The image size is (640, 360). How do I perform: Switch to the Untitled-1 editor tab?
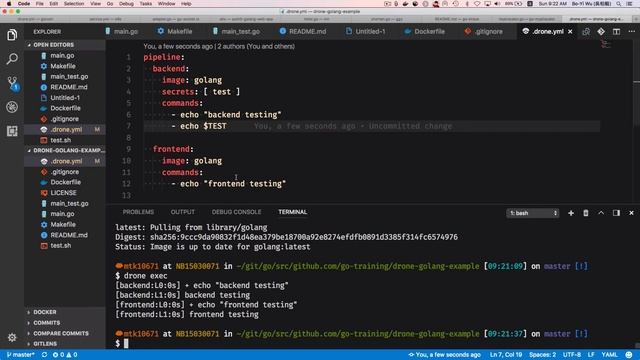[x=365, y=31]
